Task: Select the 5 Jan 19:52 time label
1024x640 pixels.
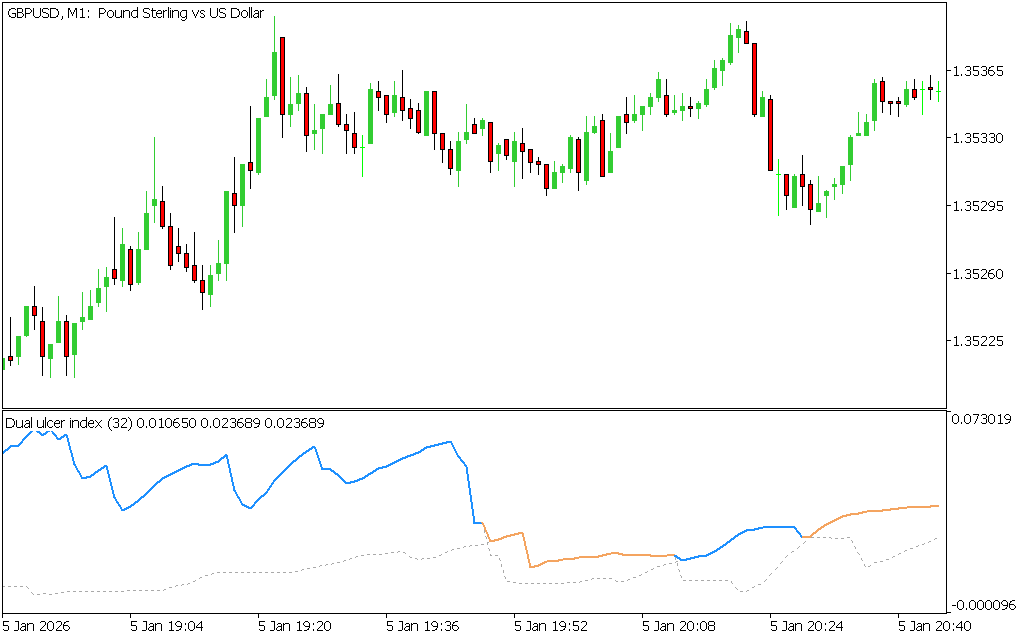Action: pos(551,626)
